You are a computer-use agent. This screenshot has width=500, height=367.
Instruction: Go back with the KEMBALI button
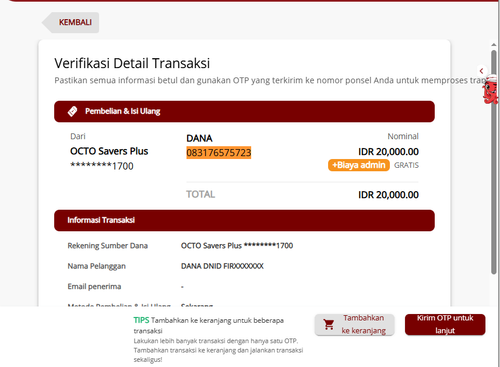[71, 22]
